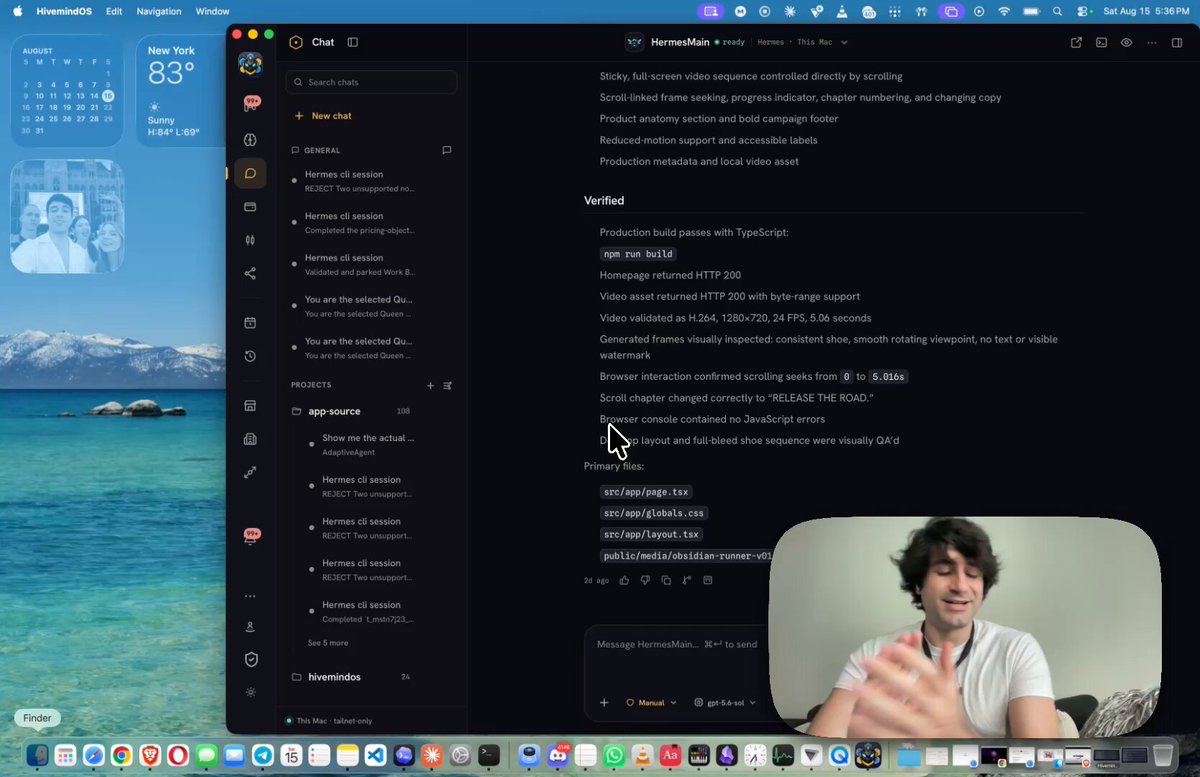Copy the message with the copy icon
Screen dimensions: 1200x777
click(666, 580)
